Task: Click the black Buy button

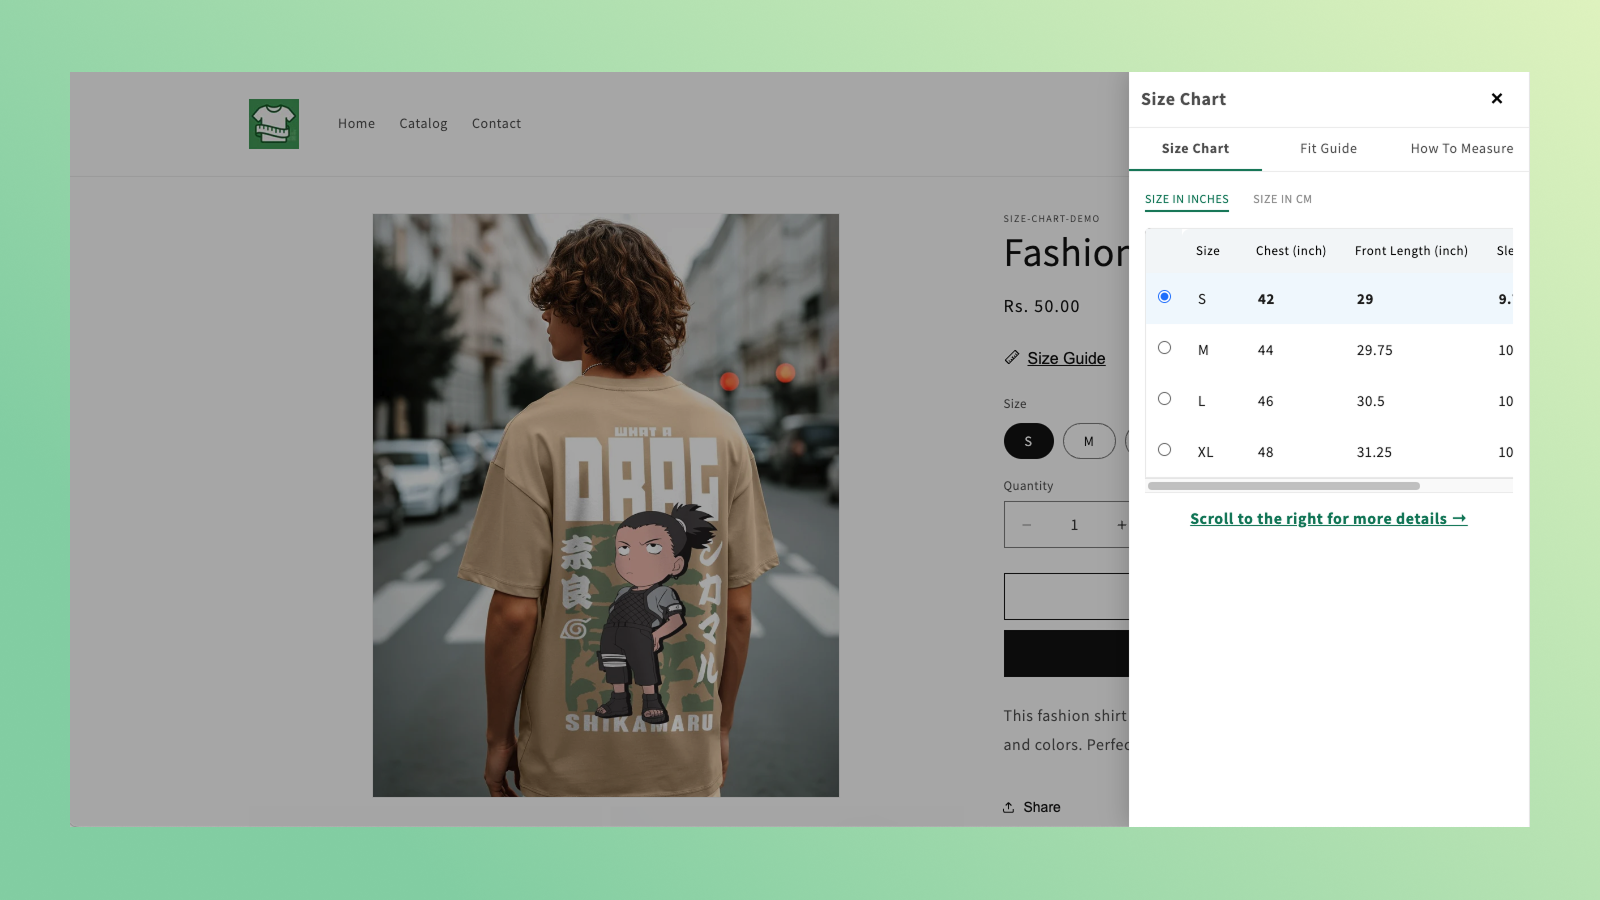Action: 1066,653
